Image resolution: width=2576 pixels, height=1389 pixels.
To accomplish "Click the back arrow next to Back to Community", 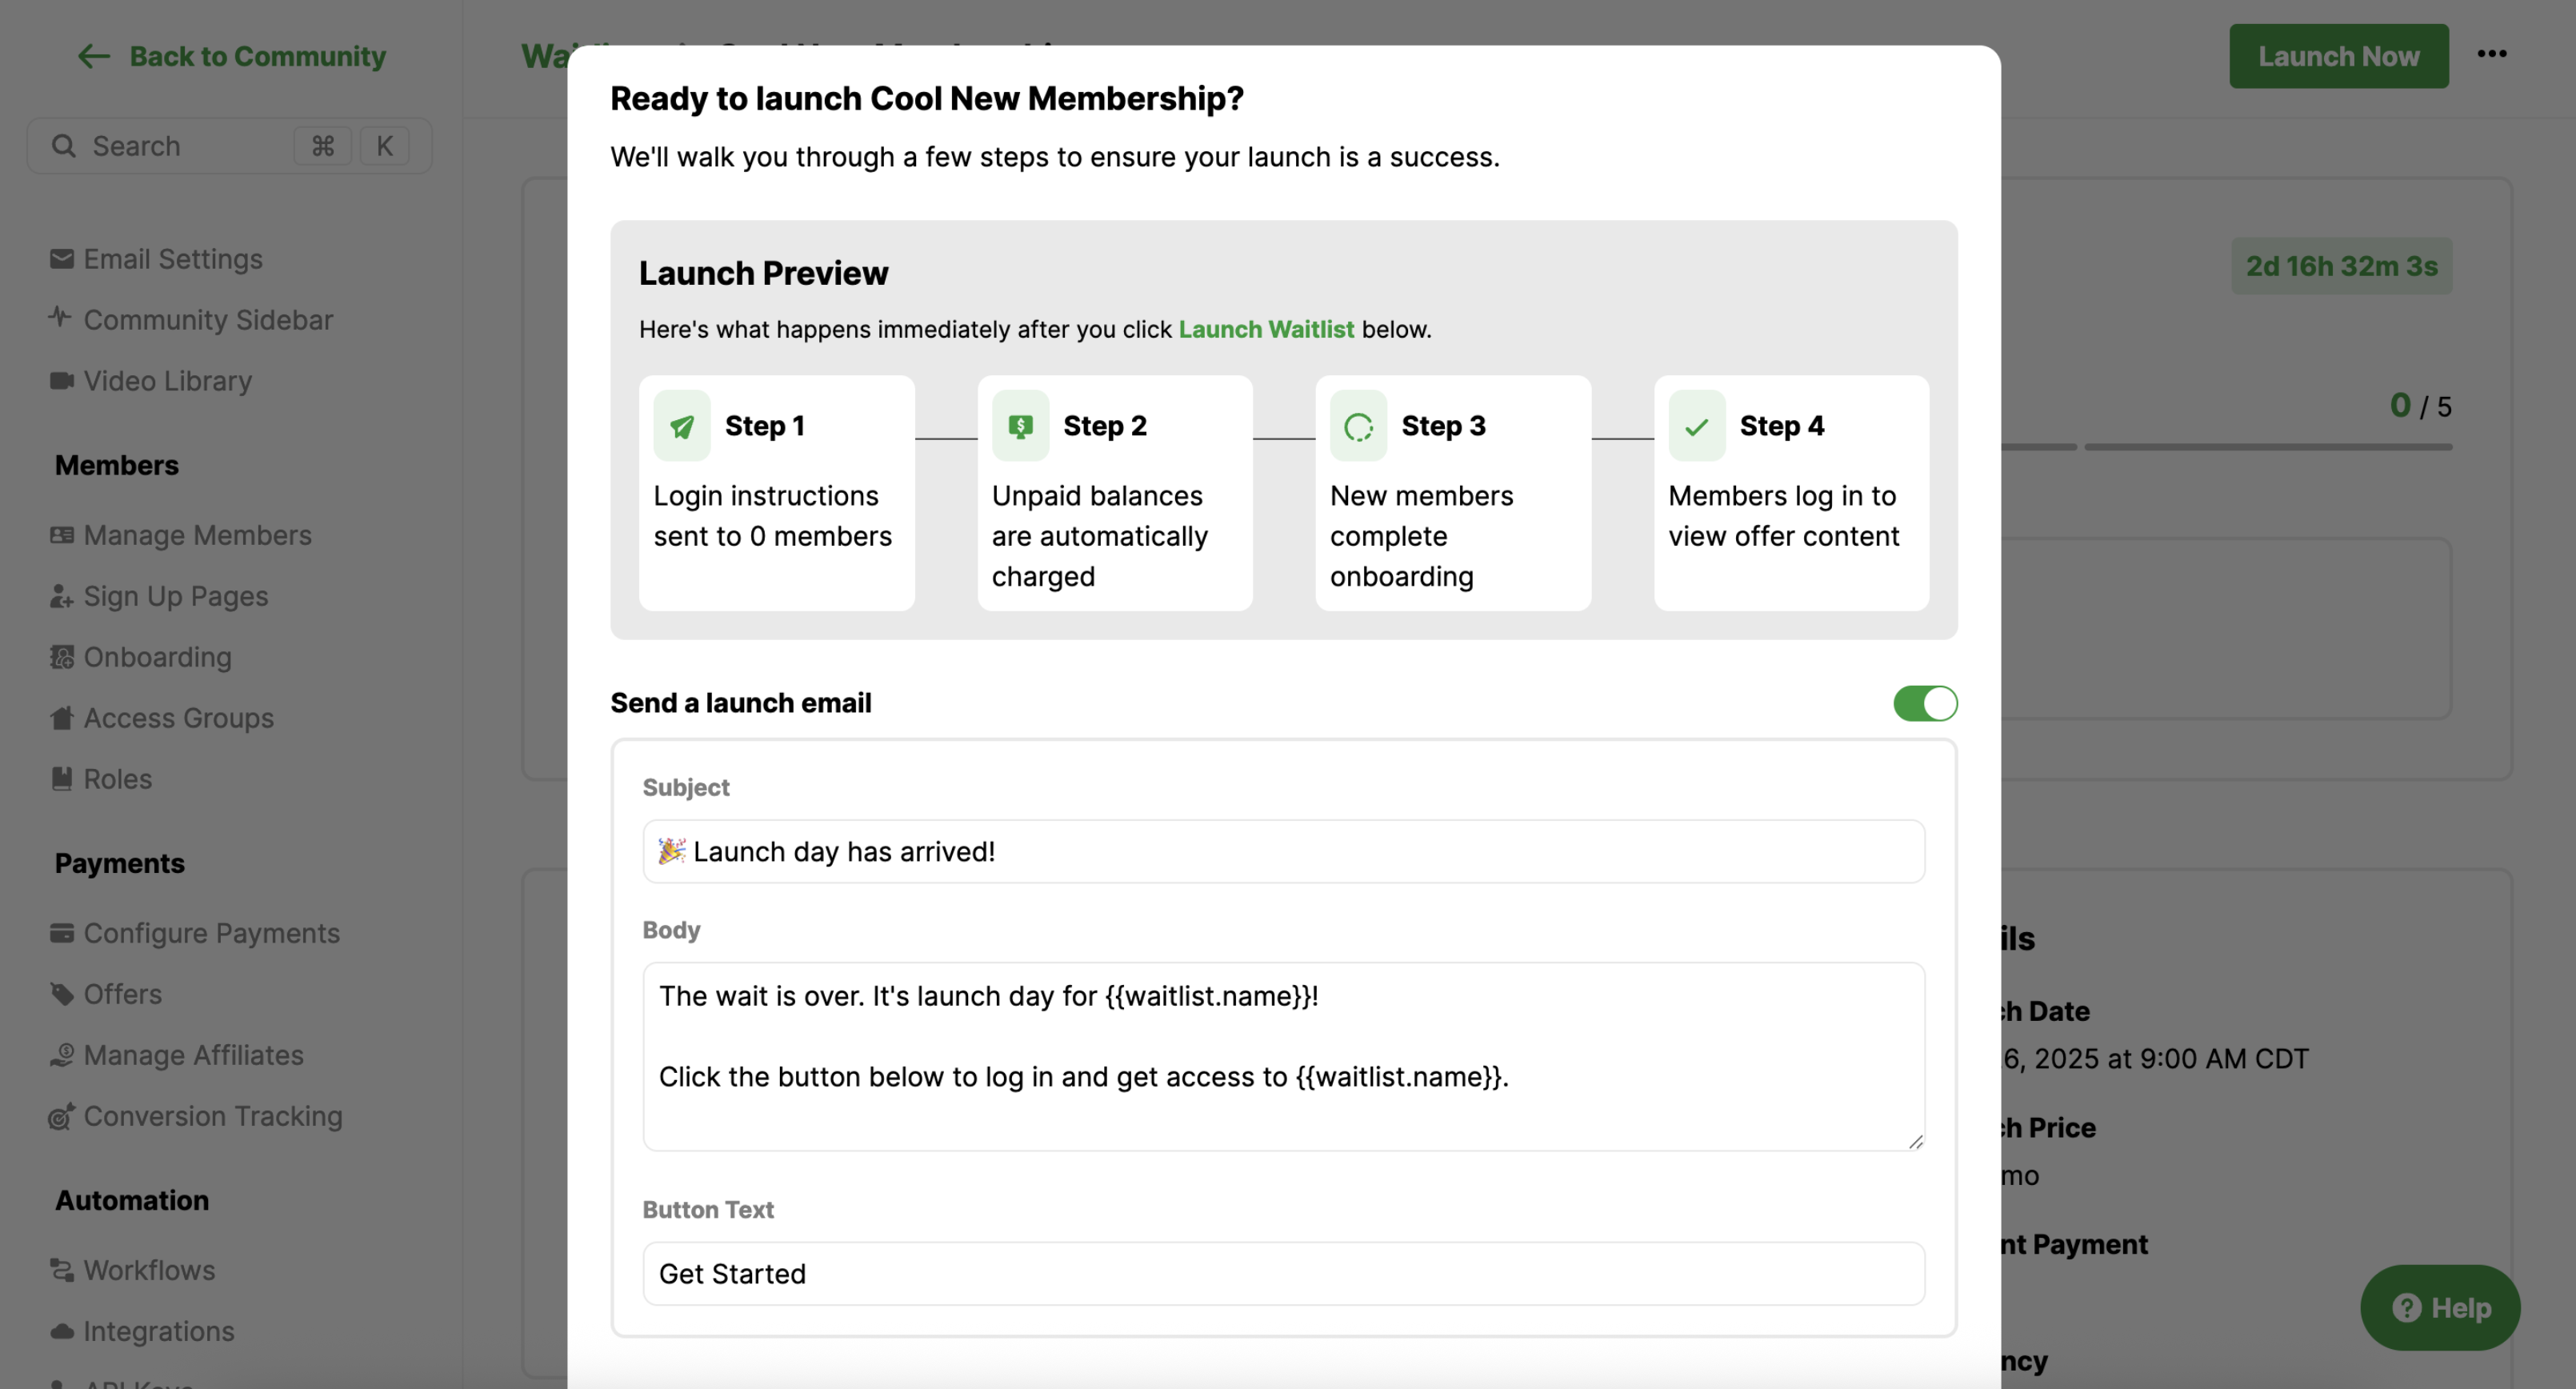I will (x=93, y=56).
